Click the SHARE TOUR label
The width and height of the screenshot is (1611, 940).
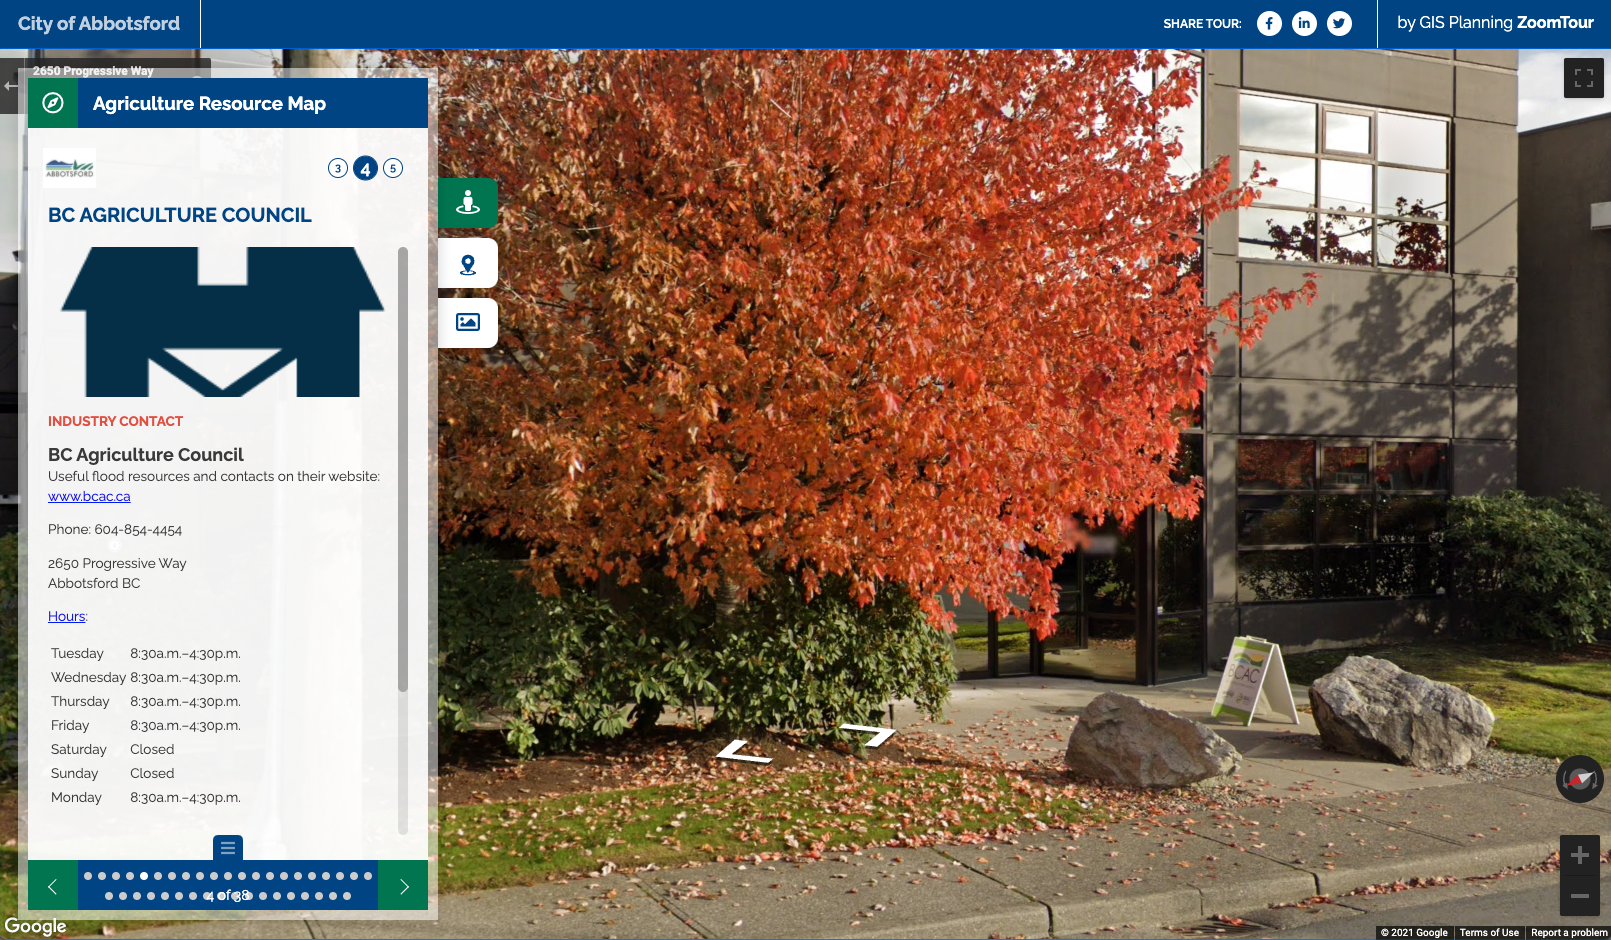click(x=1202, y=23)
